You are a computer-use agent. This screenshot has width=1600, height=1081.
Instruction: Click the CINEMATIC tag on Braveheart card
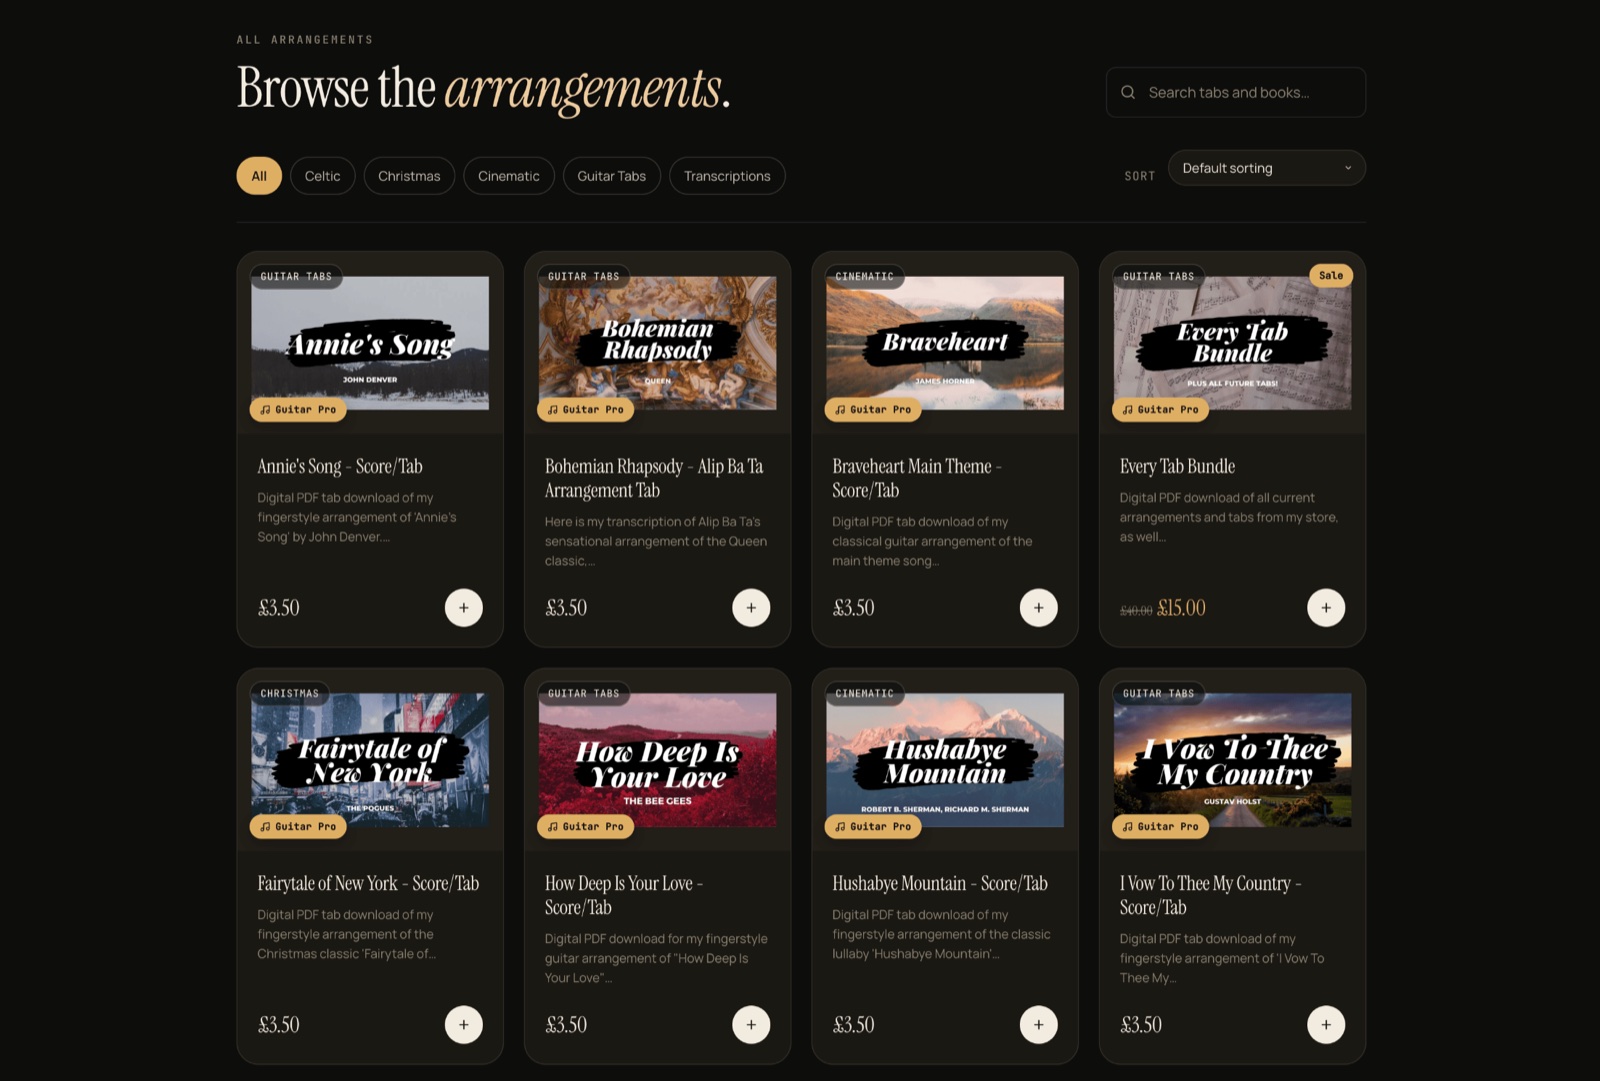pyautogui.click(x=865, y=276)
